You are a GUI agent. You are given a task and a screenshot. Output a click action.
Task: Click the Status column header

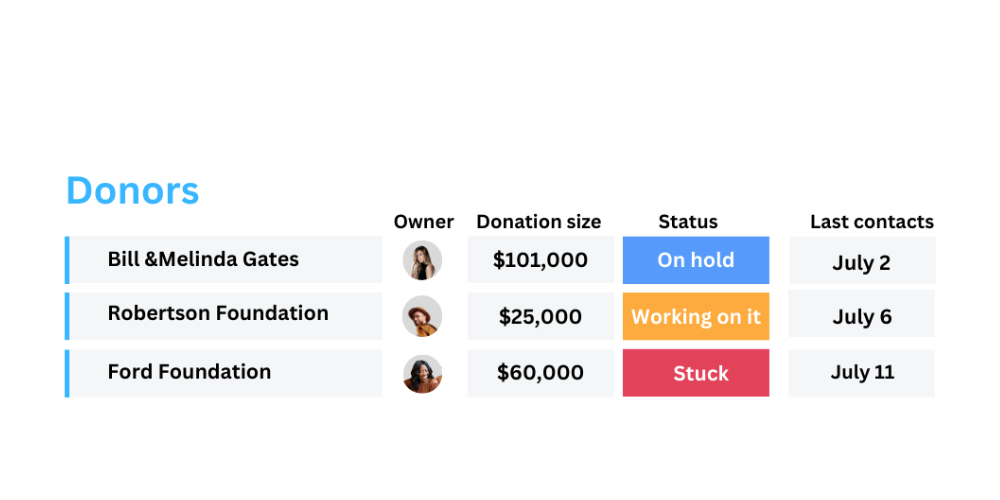688,222
